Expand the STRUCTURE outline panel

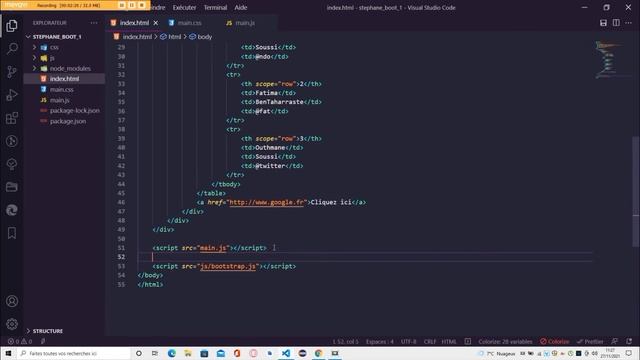47,331
